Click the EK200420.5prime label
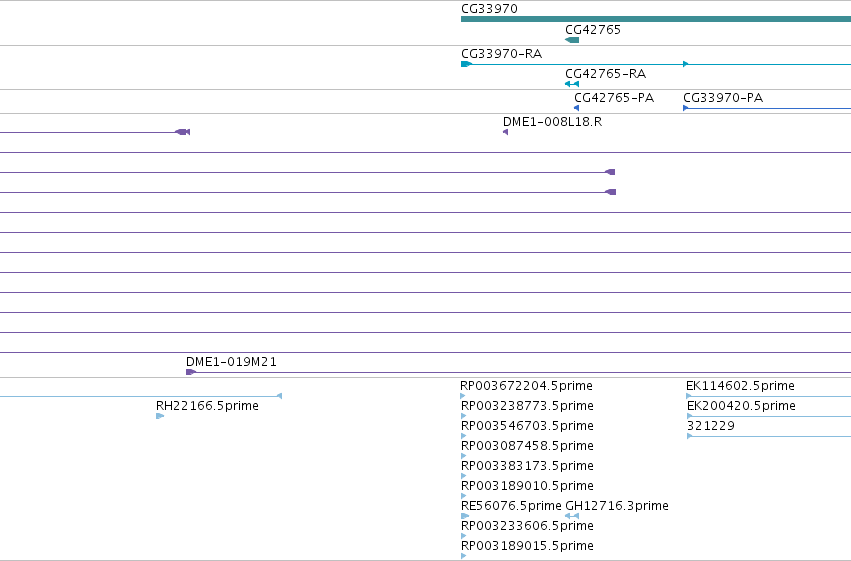851x561 pixels. pyautogui.click(x=741, y=406)
